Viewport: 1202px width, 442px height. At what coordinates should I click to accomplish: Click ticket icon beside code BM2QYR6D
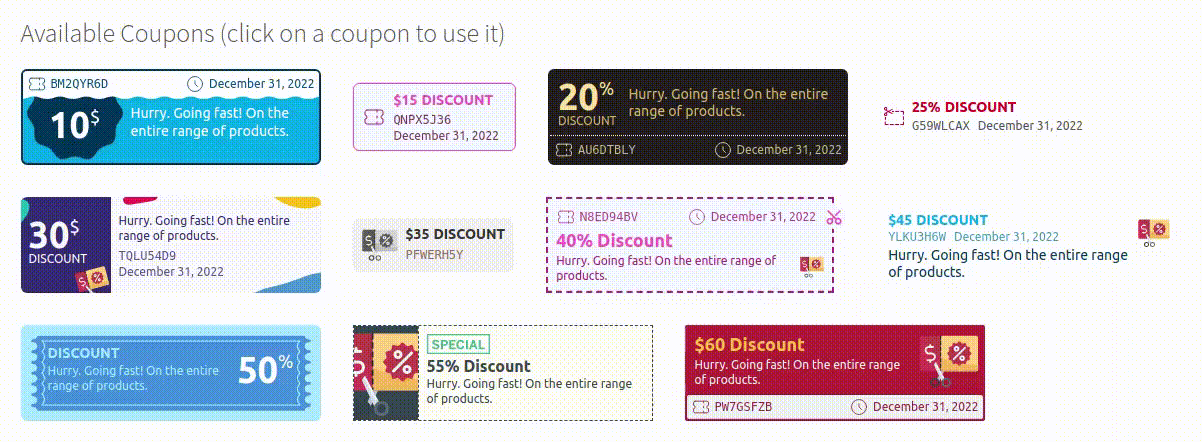click(38, 84)
